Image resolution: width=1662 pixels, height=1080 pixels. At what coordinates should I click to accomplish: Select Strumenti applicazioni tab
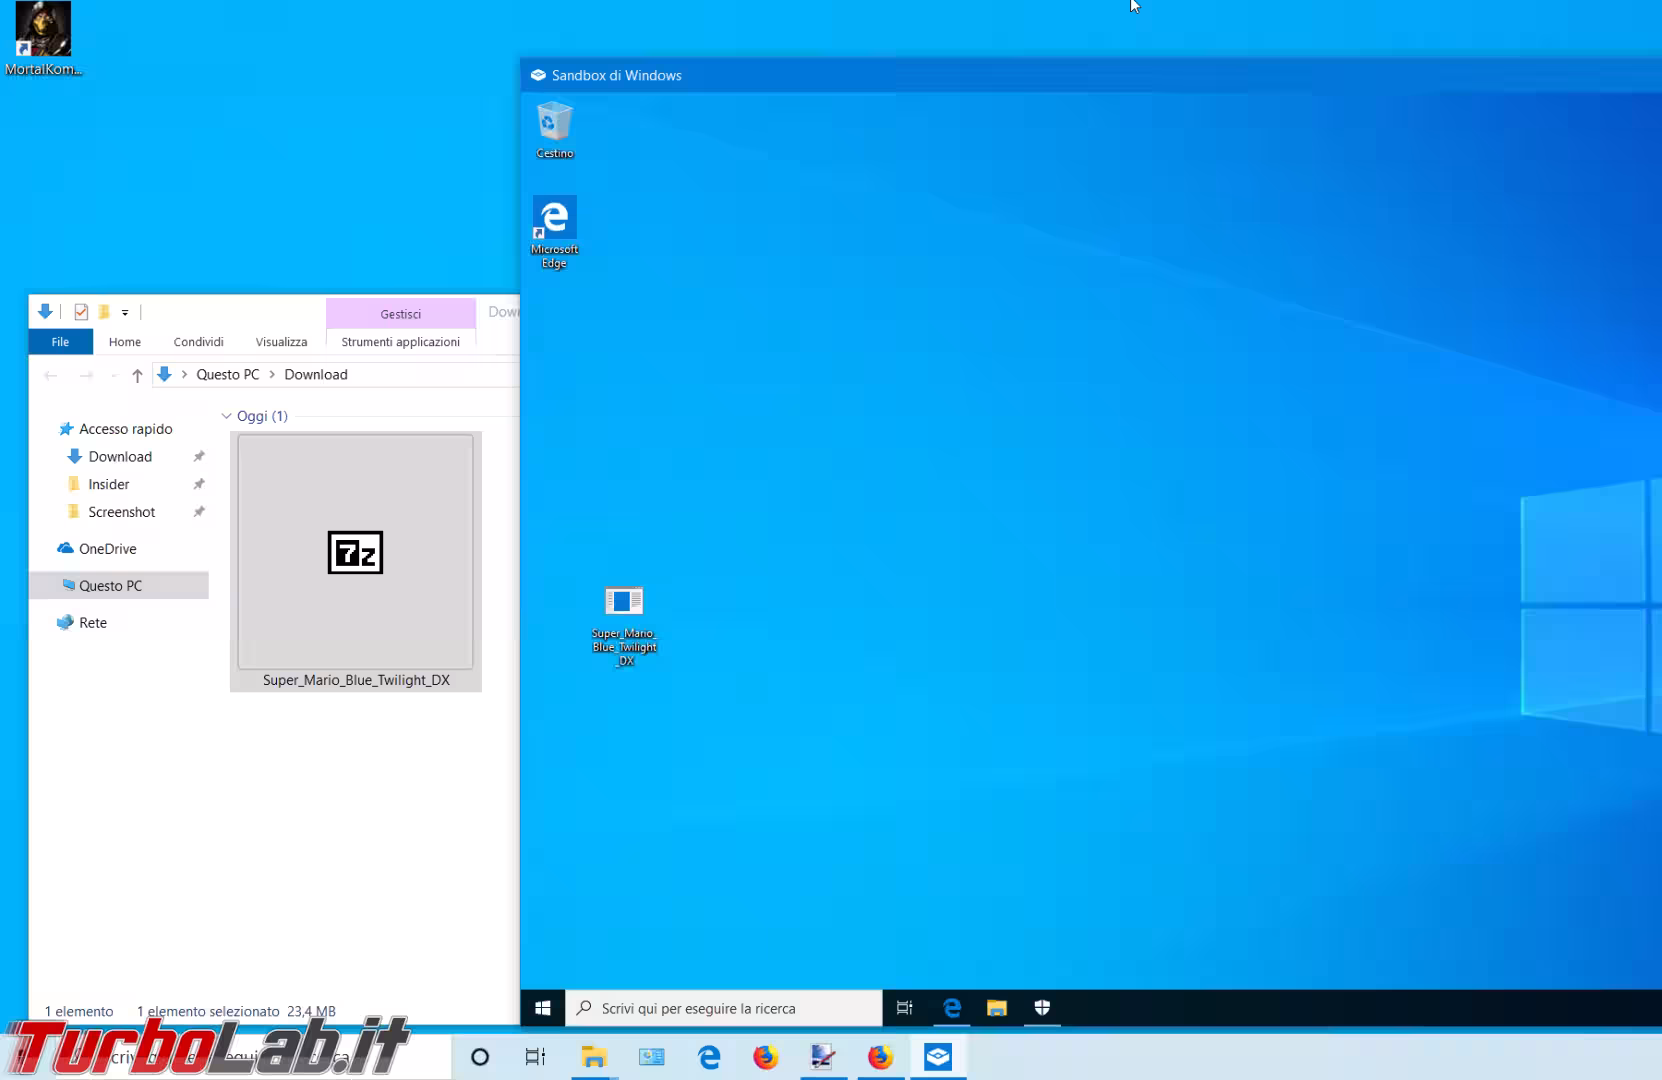click(x=400, y=342)
